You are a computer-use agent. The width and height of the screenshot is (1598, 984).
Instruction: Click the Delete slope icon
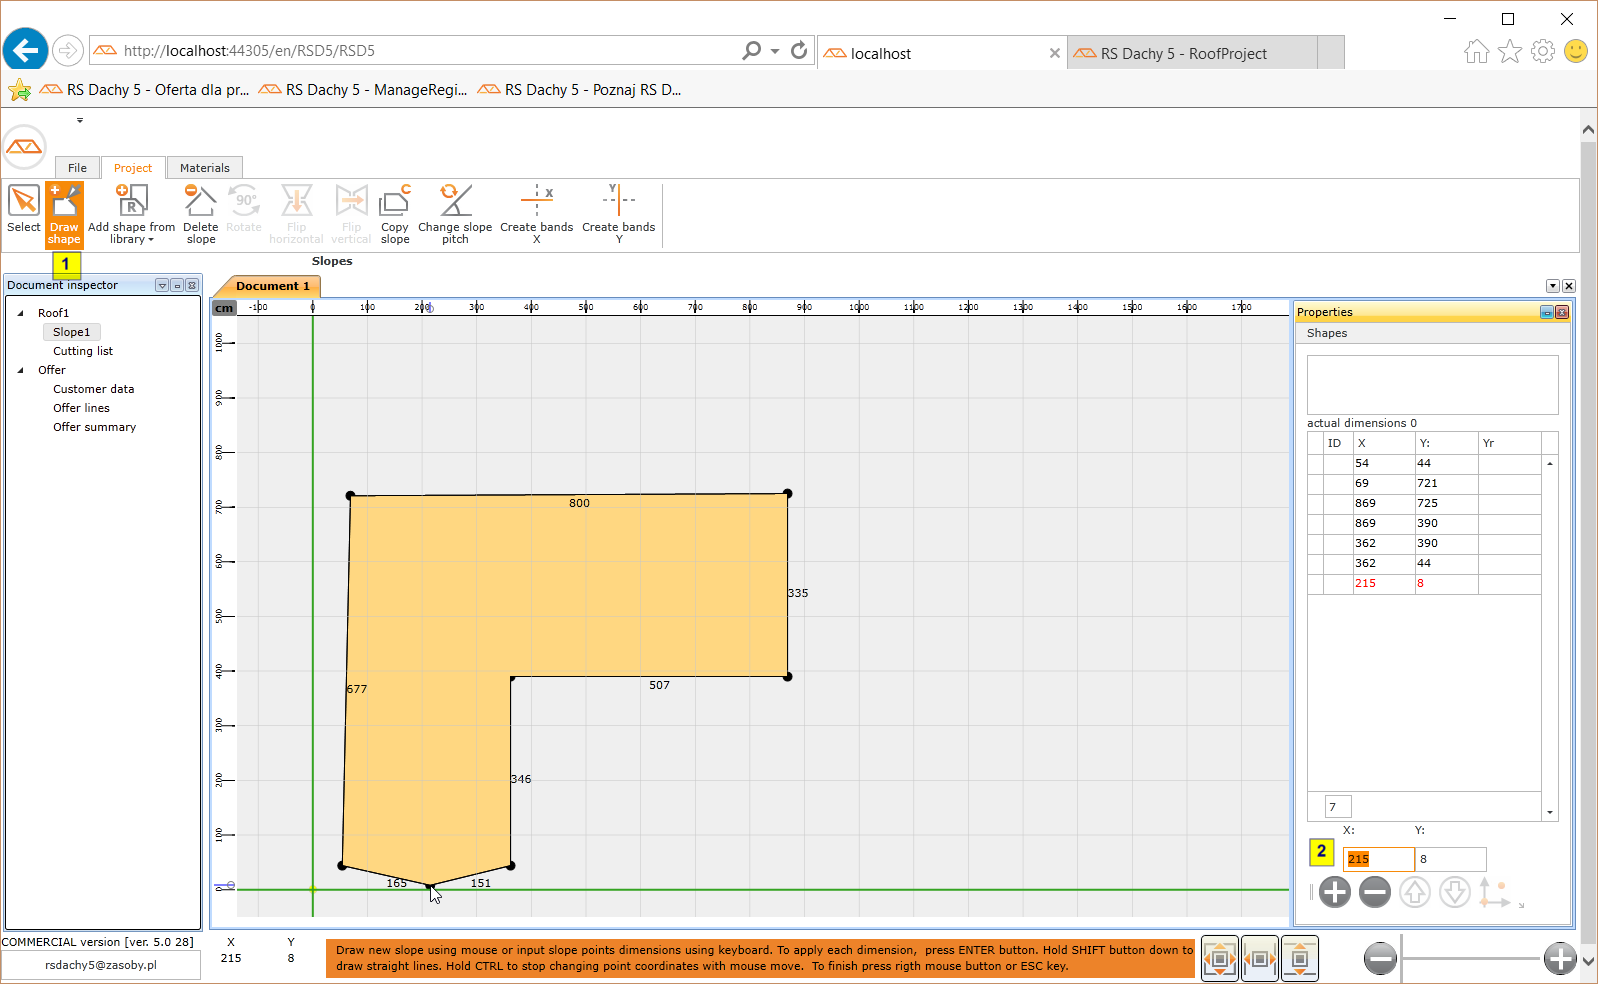pyautogui.click(x=200, y=213)
